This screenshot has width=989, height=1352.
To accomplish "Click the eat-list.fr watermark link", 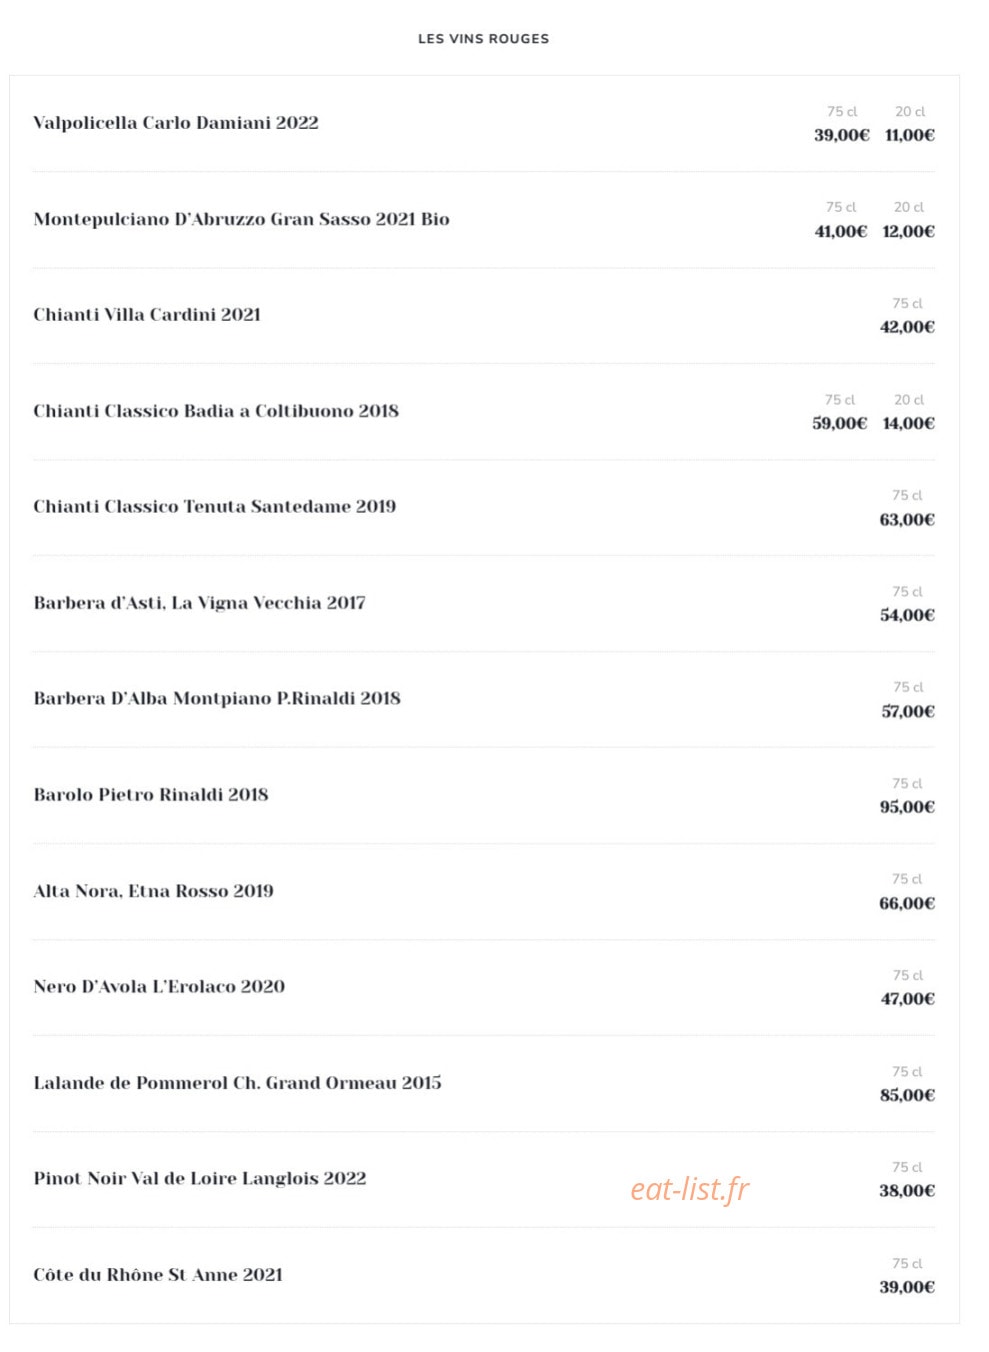I will [x=689, y=1189].
